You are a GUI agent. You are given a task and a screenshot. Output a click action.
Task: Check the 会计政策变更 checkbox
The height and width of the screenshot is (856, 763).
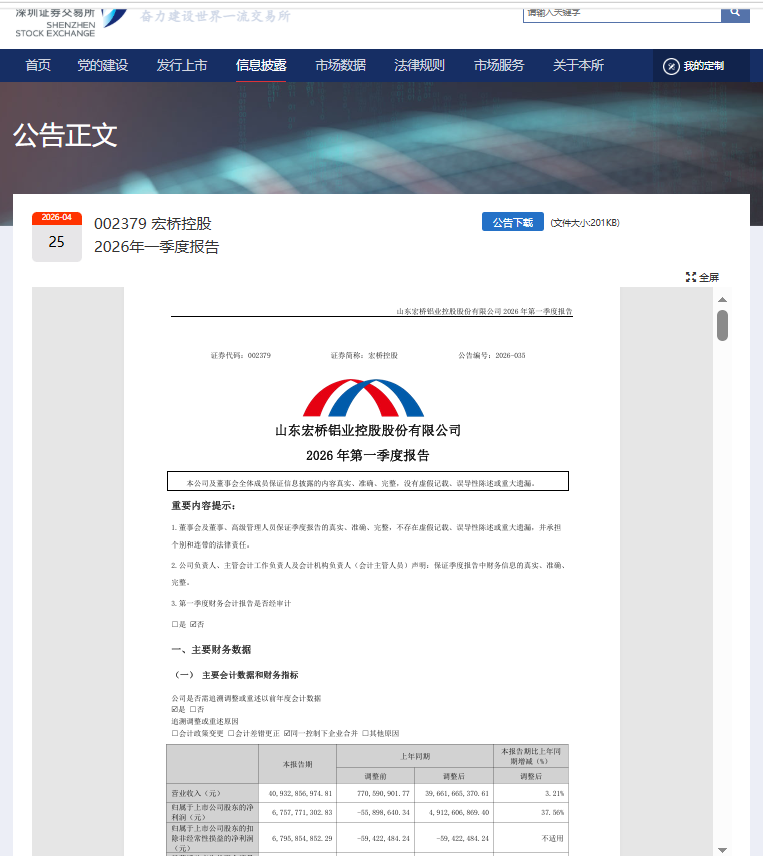pyautogui.click(x=175, y=733)
